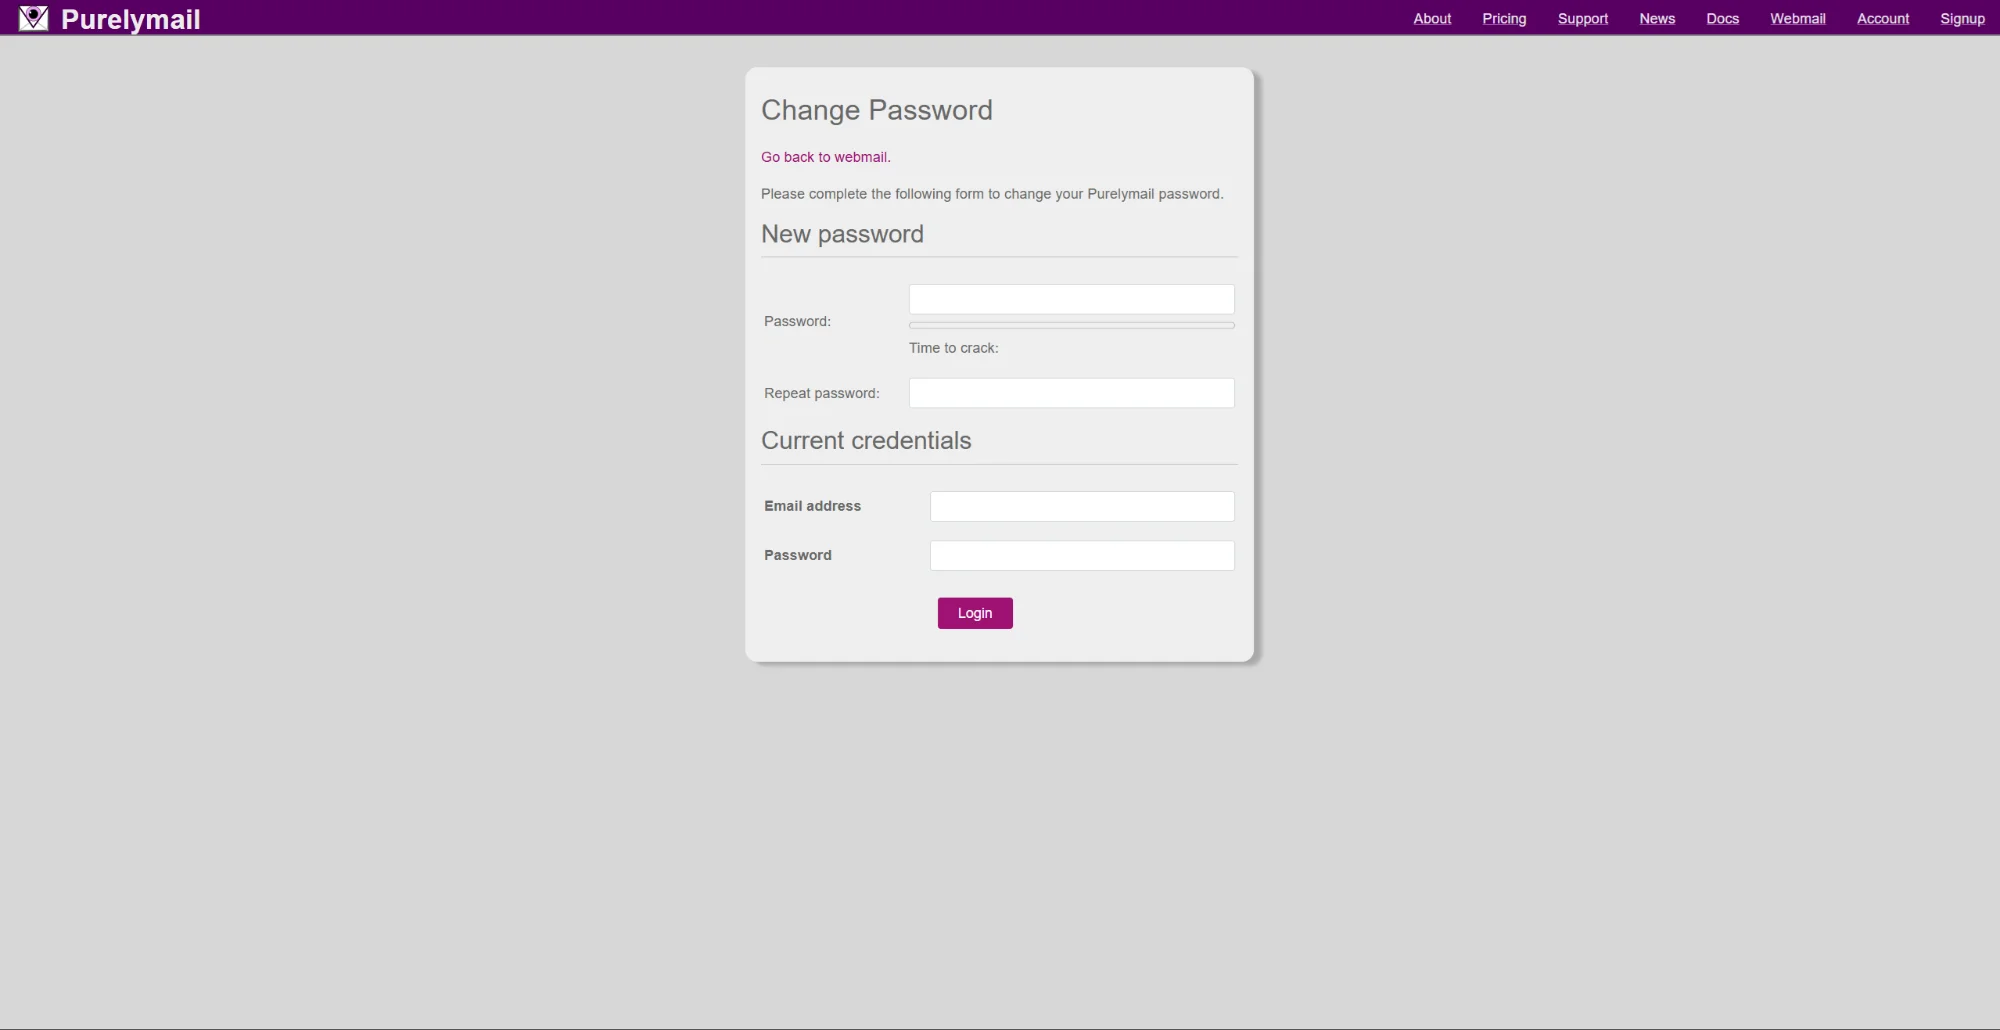Click the 'Current credentials' section heading
Viewport: 2000px width, 1030px height.
tap(866, 440)
